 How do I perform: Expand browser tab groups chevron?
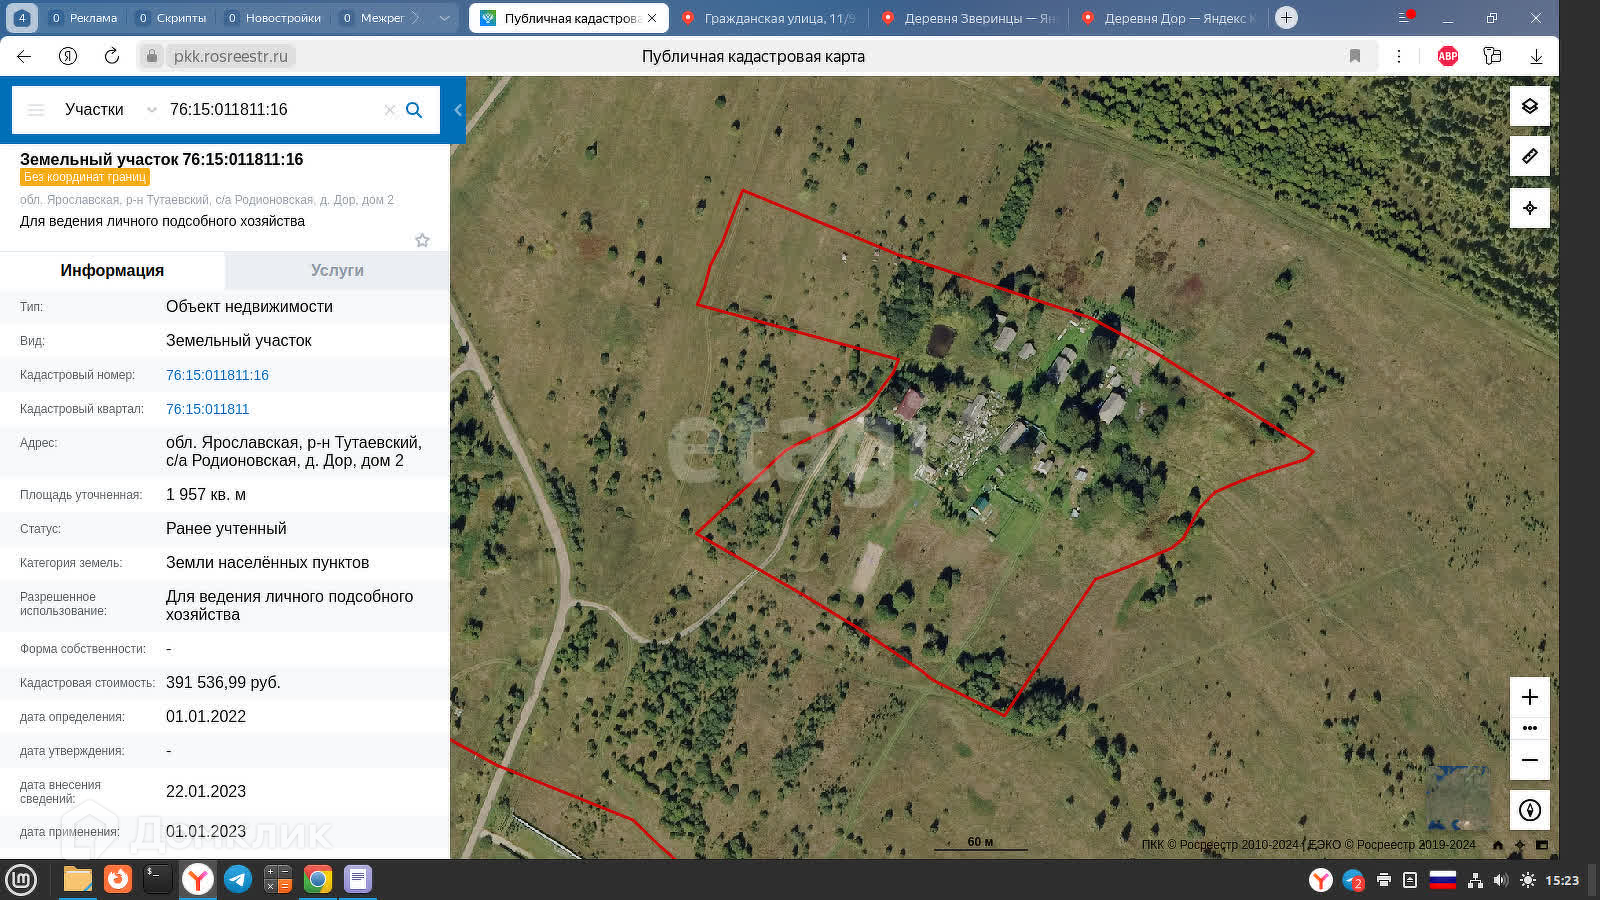tap(445, 18)
